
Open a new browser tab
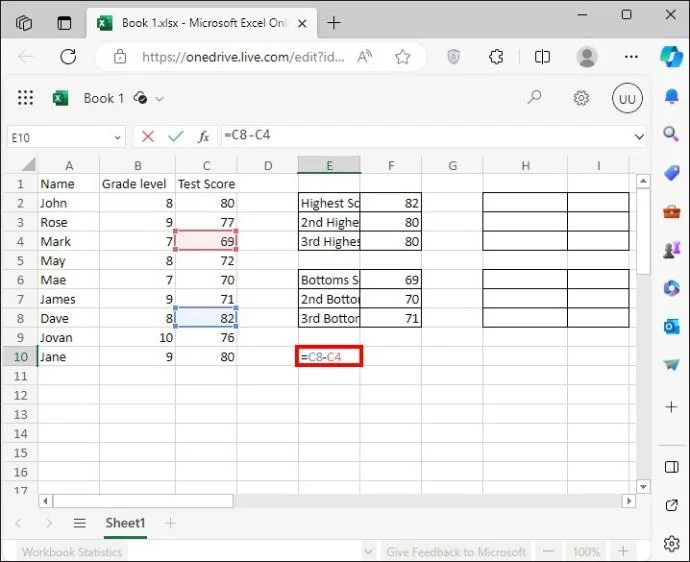(334, 22)
